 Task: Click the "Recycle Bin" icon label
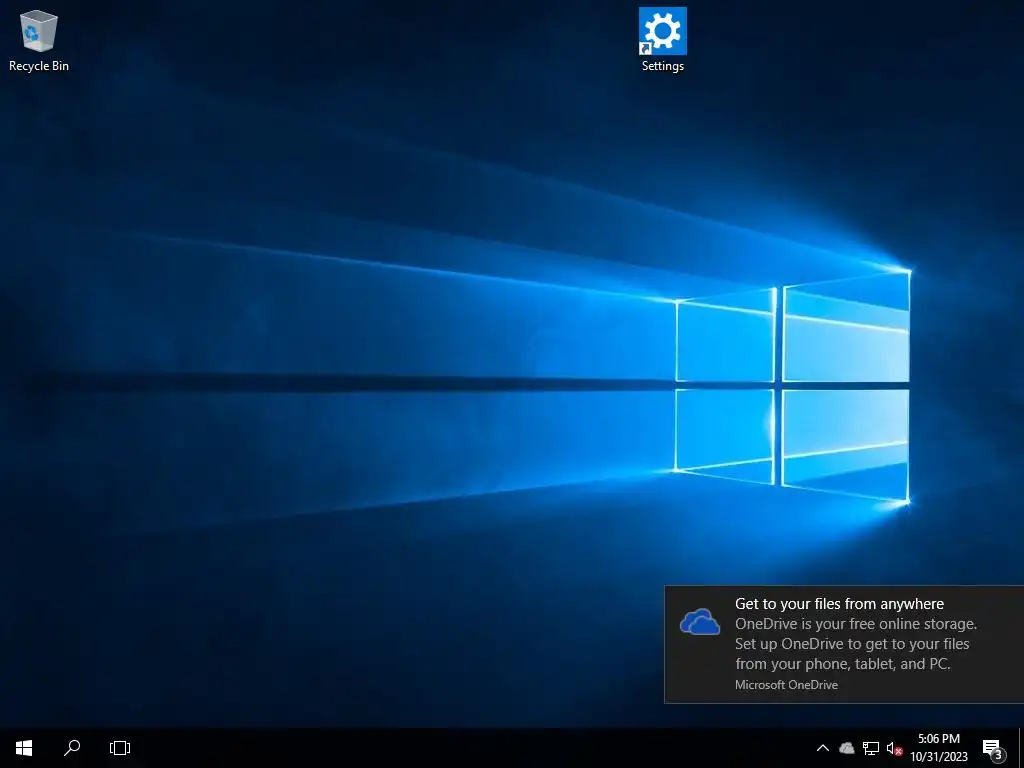pos(39,66)
